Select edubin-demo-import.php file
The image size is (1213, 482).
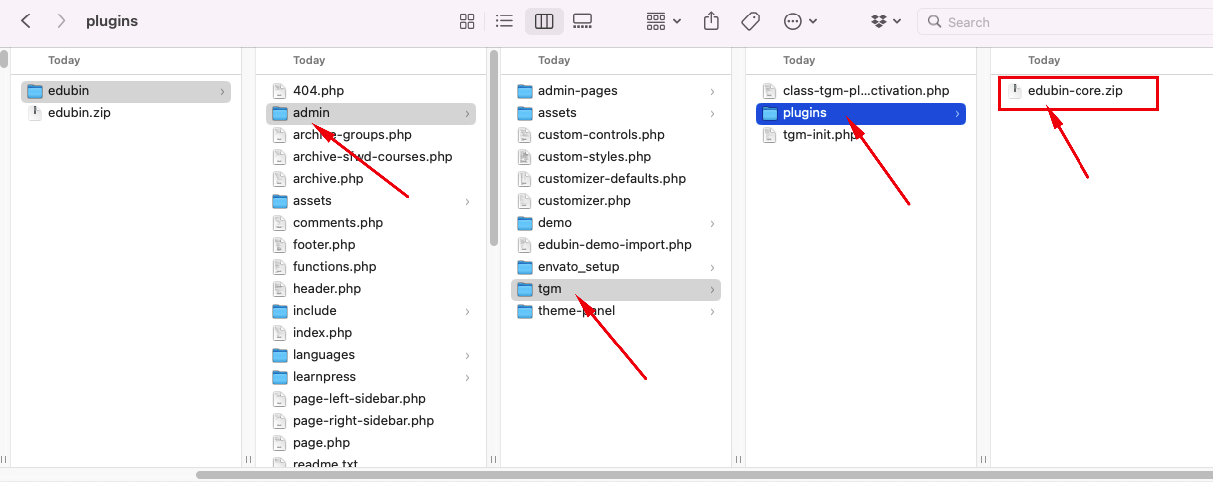616,245
